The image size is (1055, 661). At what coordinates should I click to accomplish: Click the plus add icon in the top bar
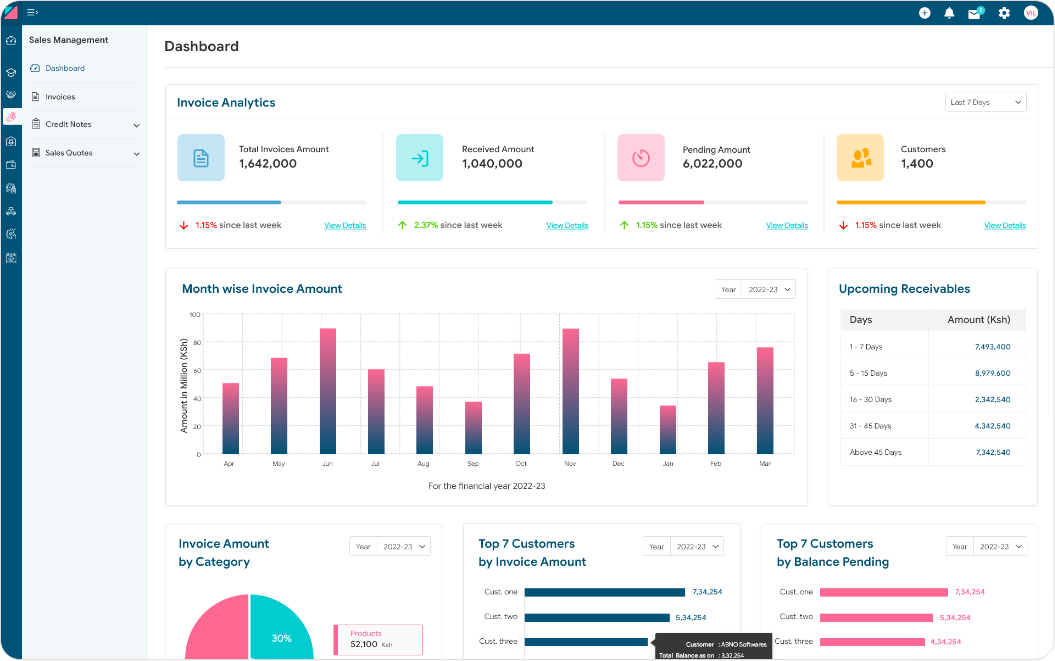(924, 13)
